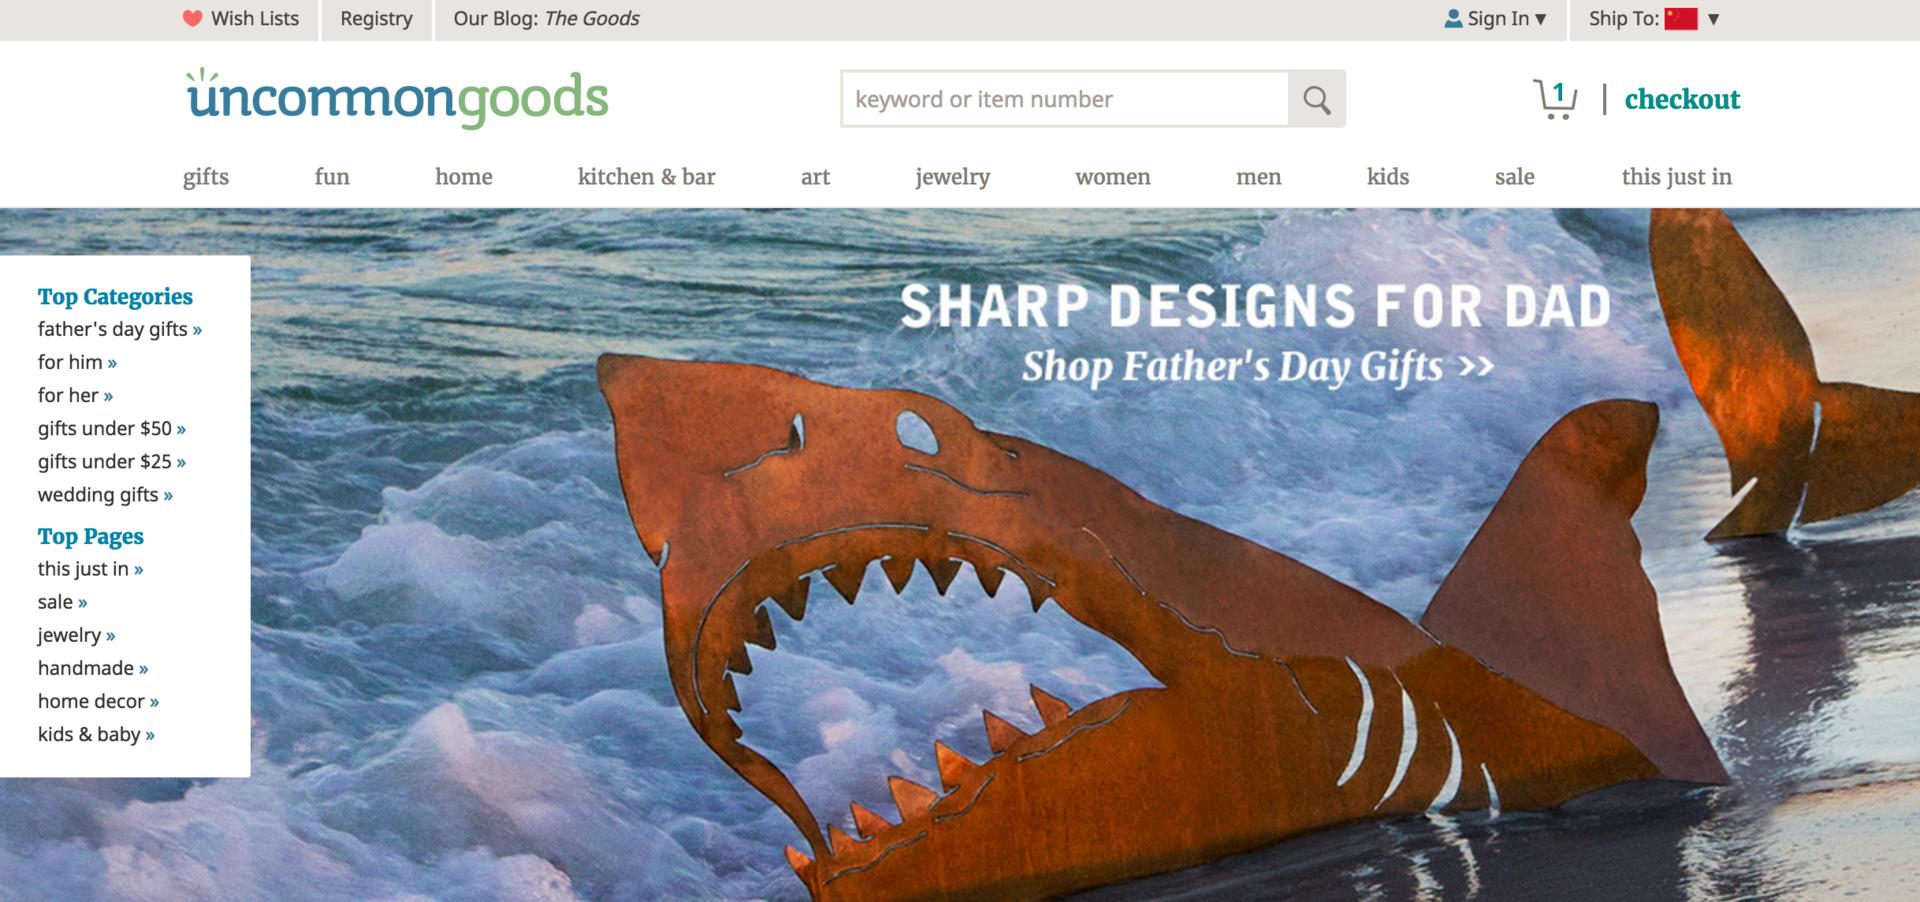The image size is (1920, 902).
Task: Open the Ship To country dropdown arrow
Action: click(x=1713, y=19)
